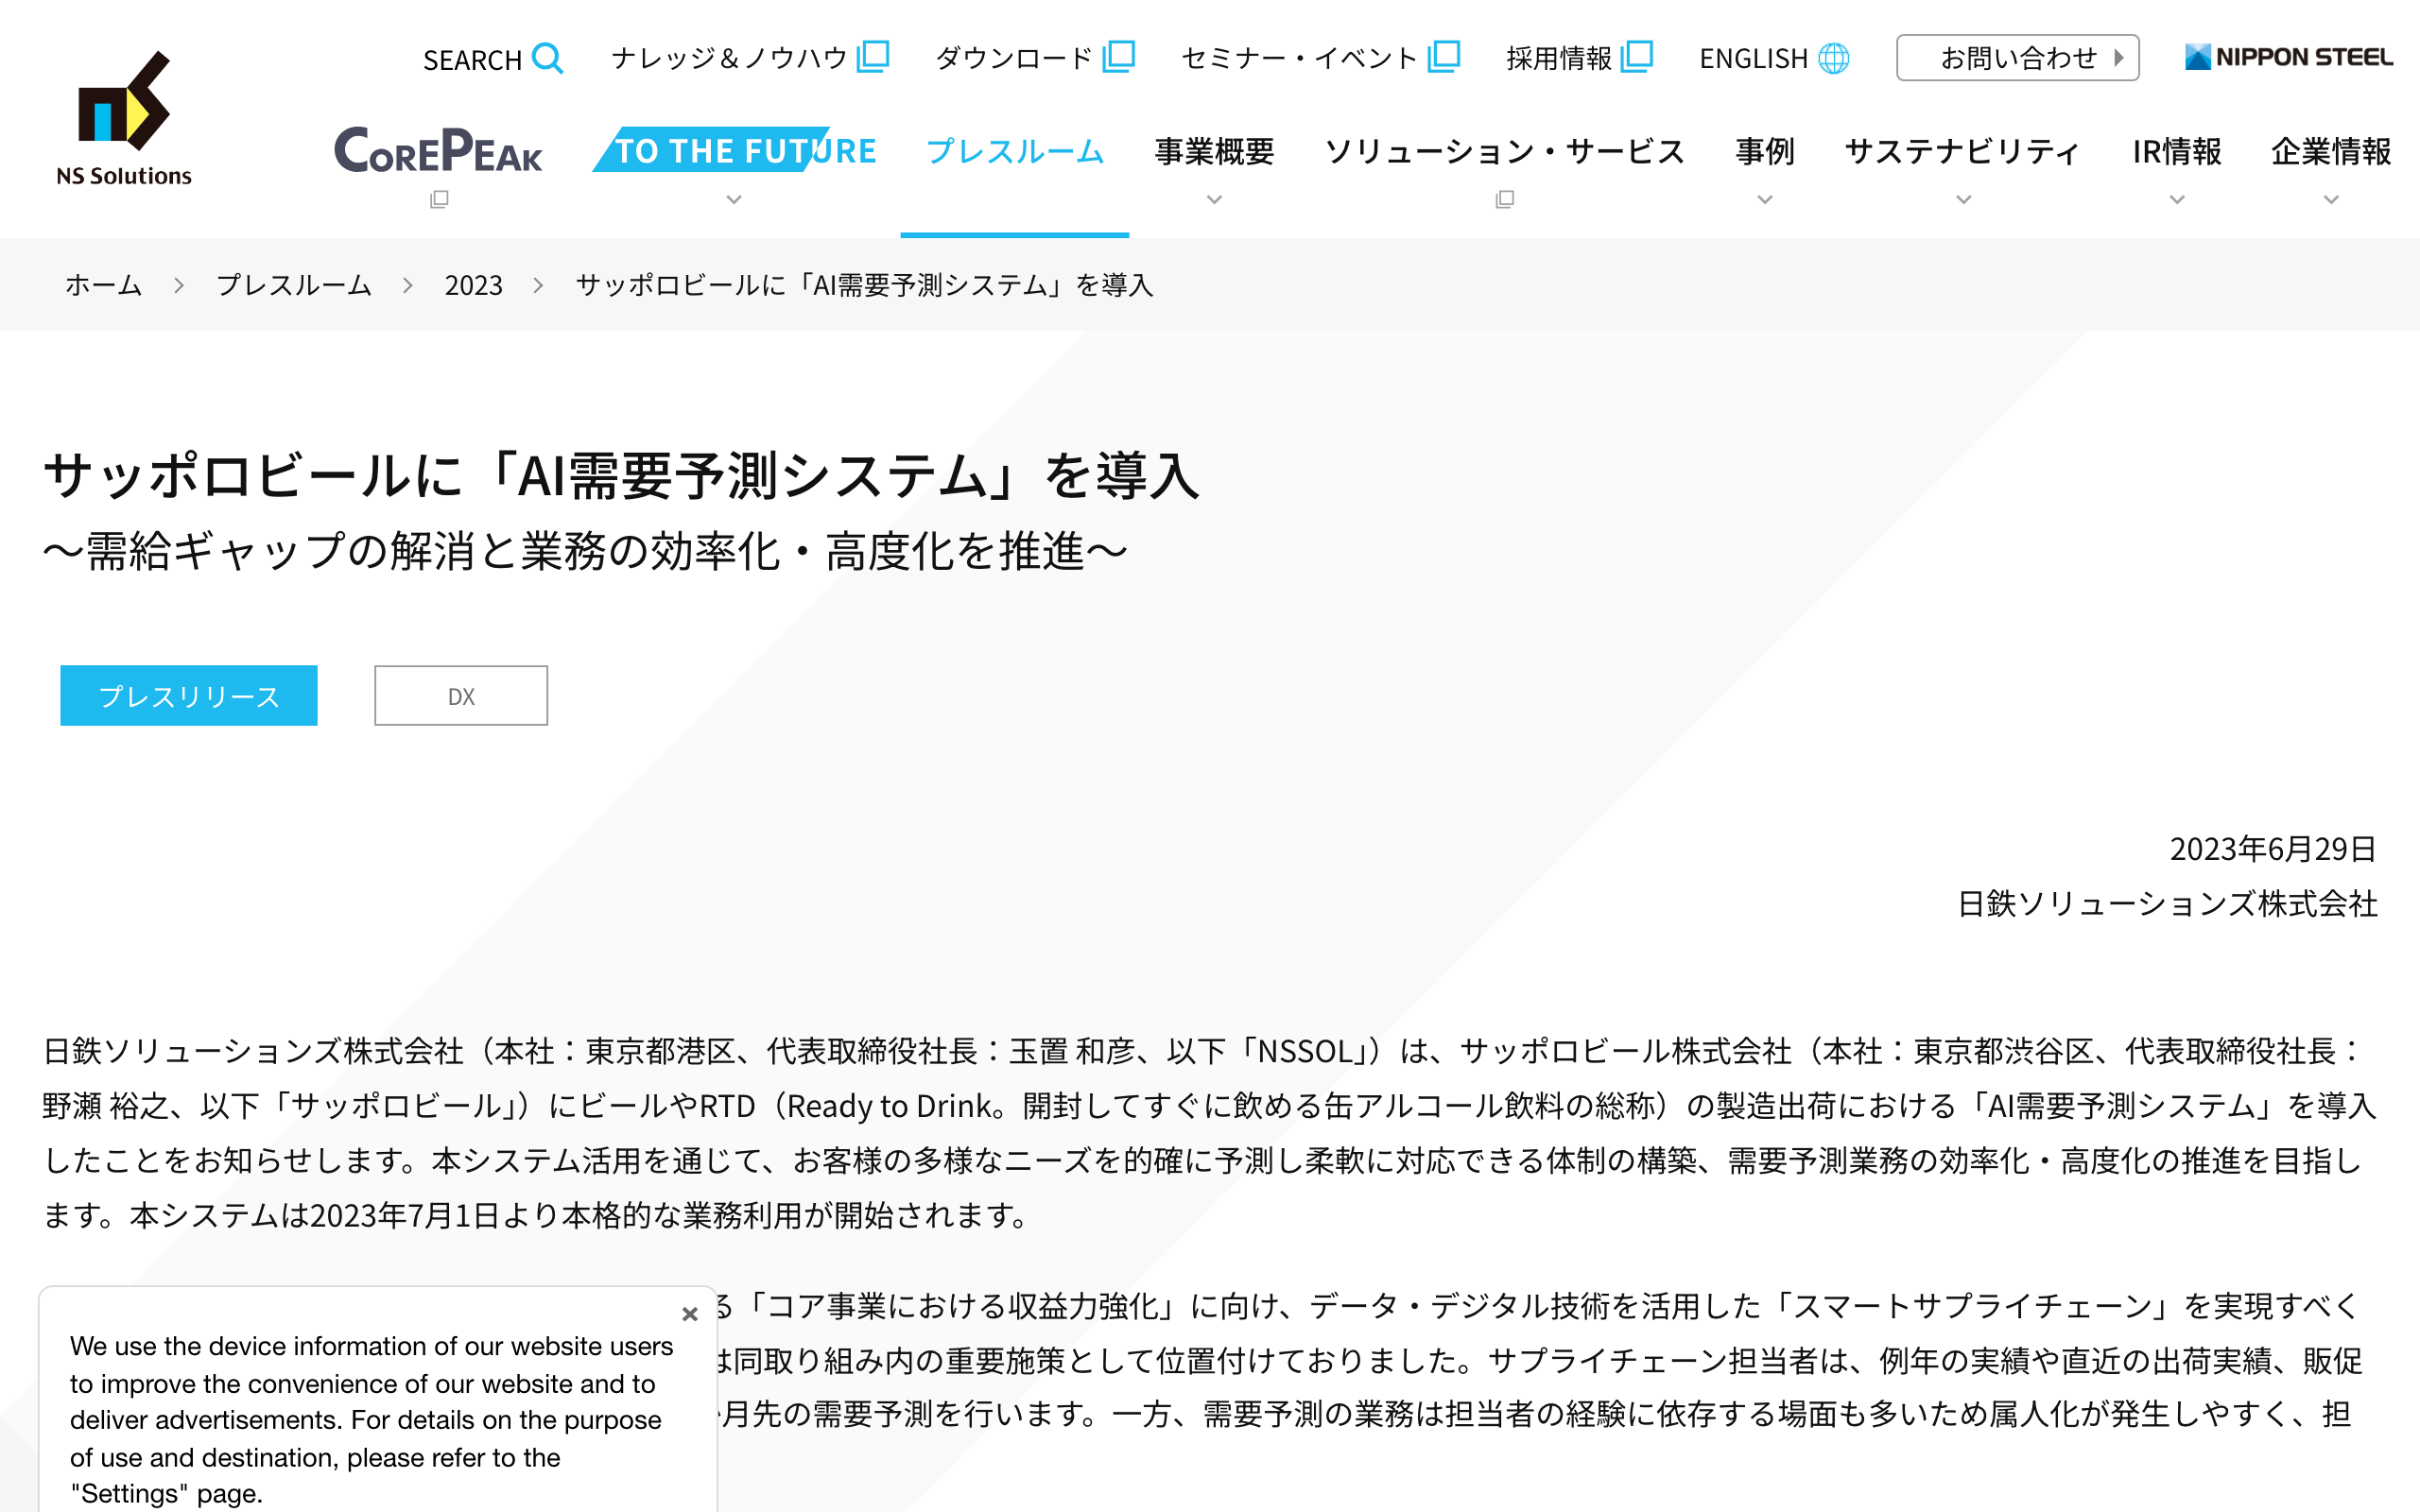Image resolution: width=2420 pixels, height=1512 pixels.
Task: Open the 事例 menu item
Action: click(x=1765, y=151)
